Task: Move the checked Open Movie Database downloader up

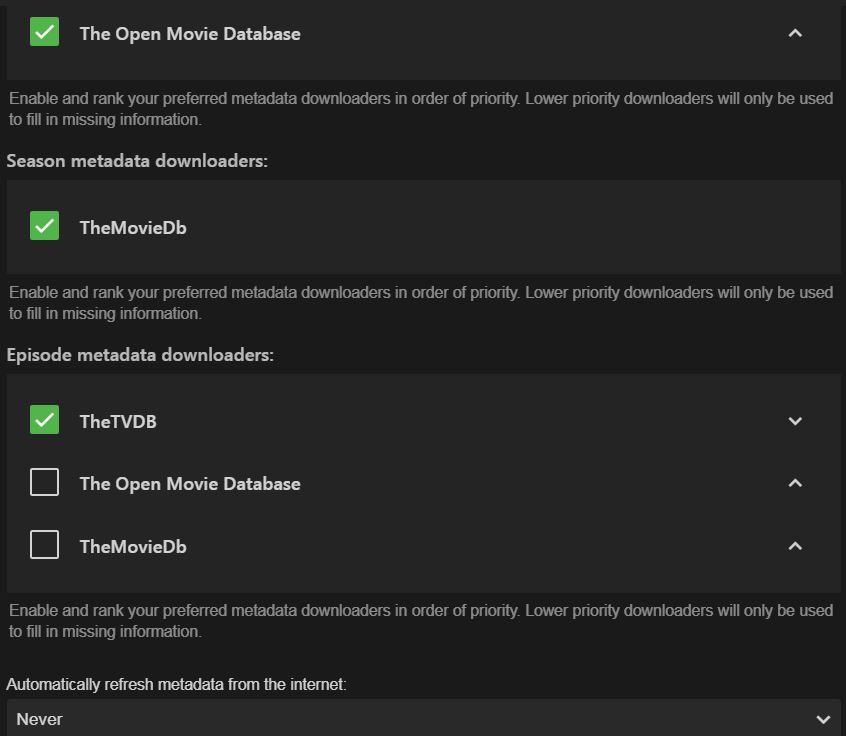Action: click(795, 33)
